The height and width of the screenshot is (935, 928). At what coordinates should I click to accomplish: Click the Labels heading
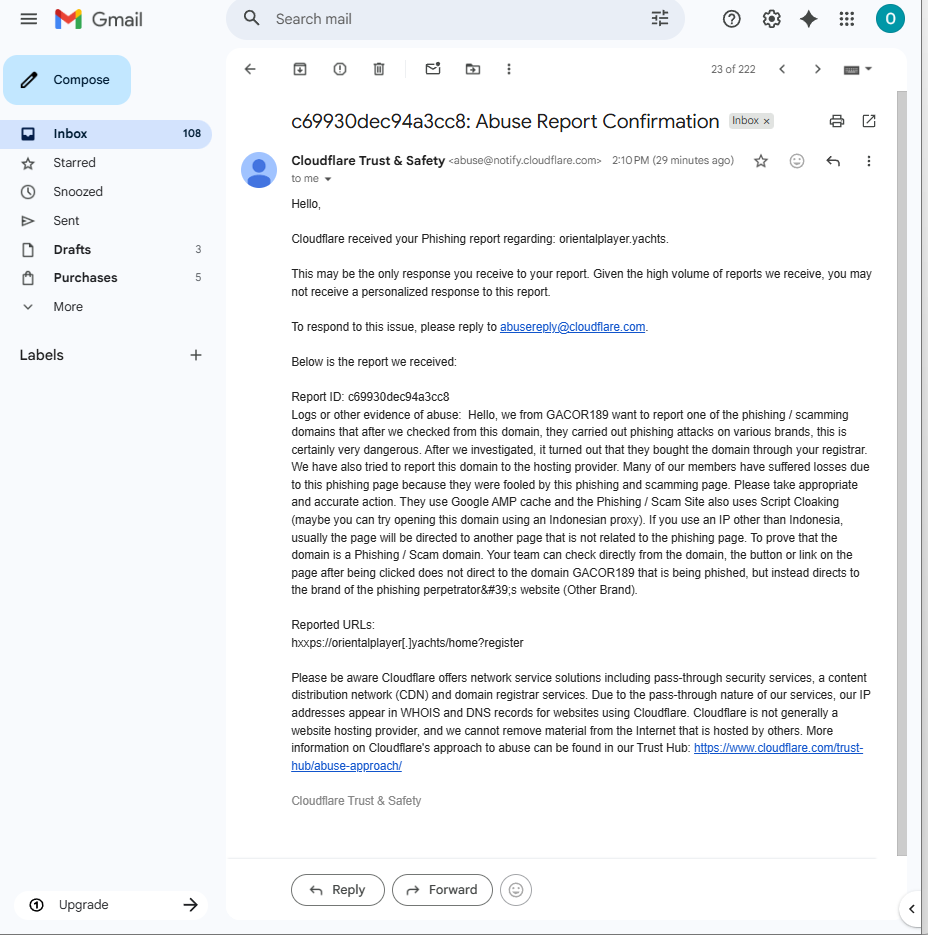coord(42,355)
